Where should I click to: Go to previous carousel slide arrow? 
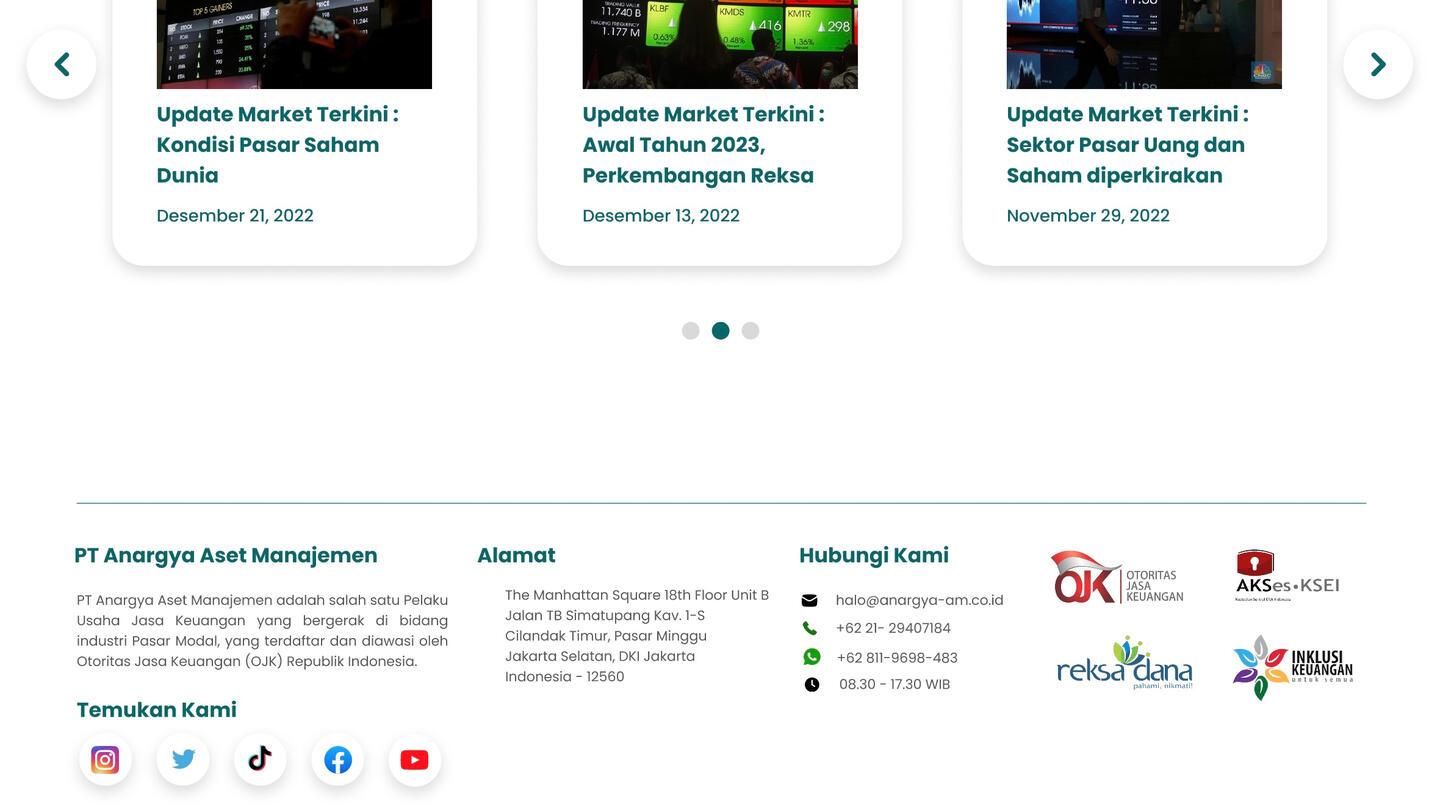(62, 65)
